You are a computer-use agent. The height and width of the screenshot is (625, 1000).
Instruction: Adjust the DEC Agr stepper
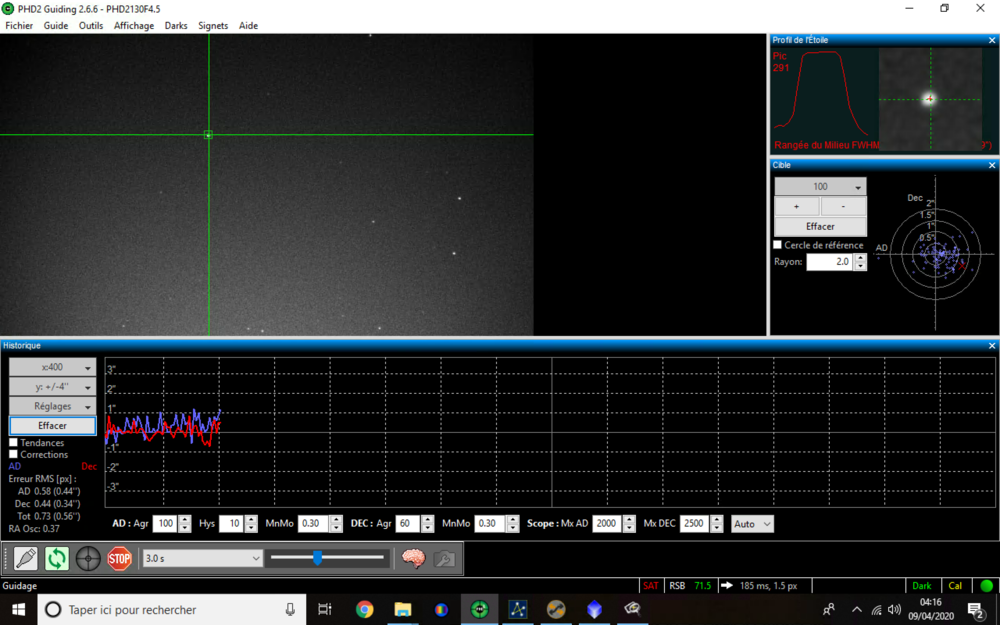tap(428, 524)
